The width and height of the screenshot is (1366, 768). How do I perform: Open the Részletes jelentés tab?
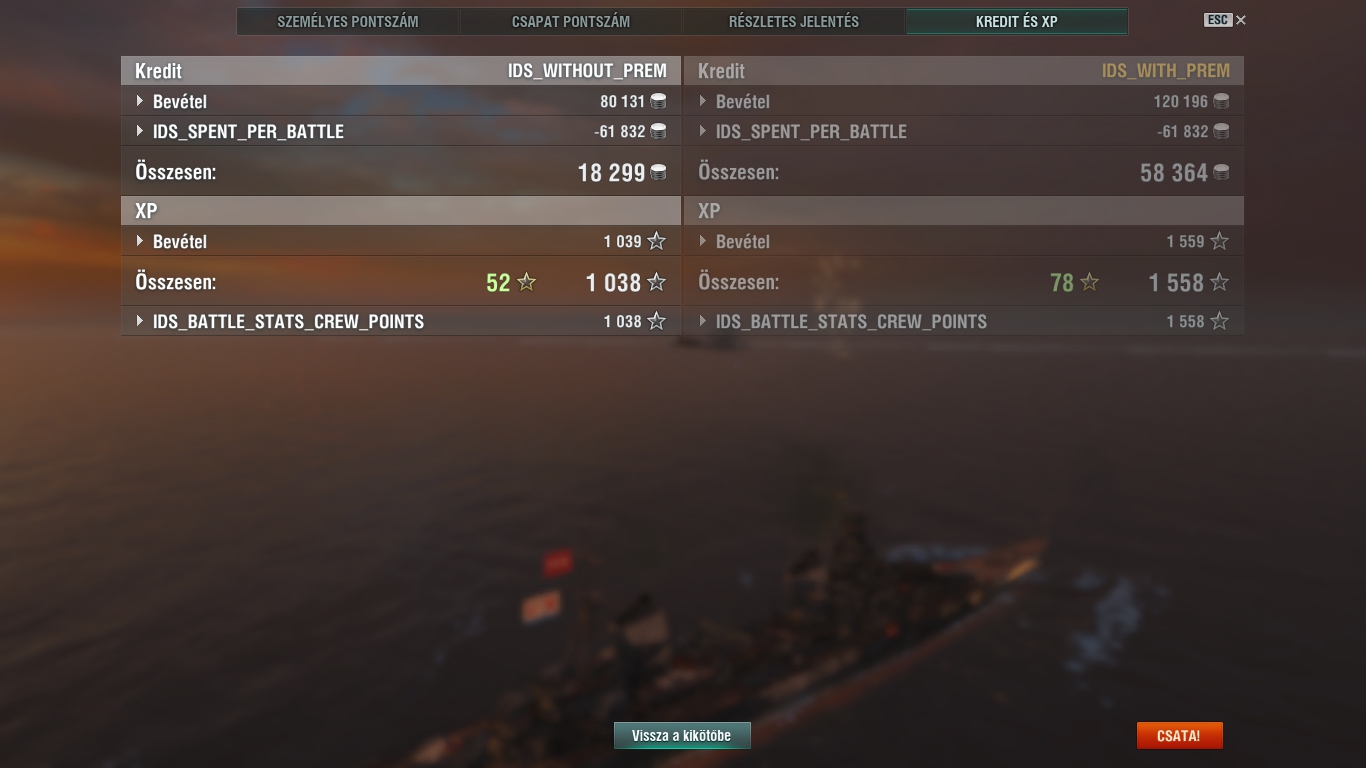(x=794, y=21)
